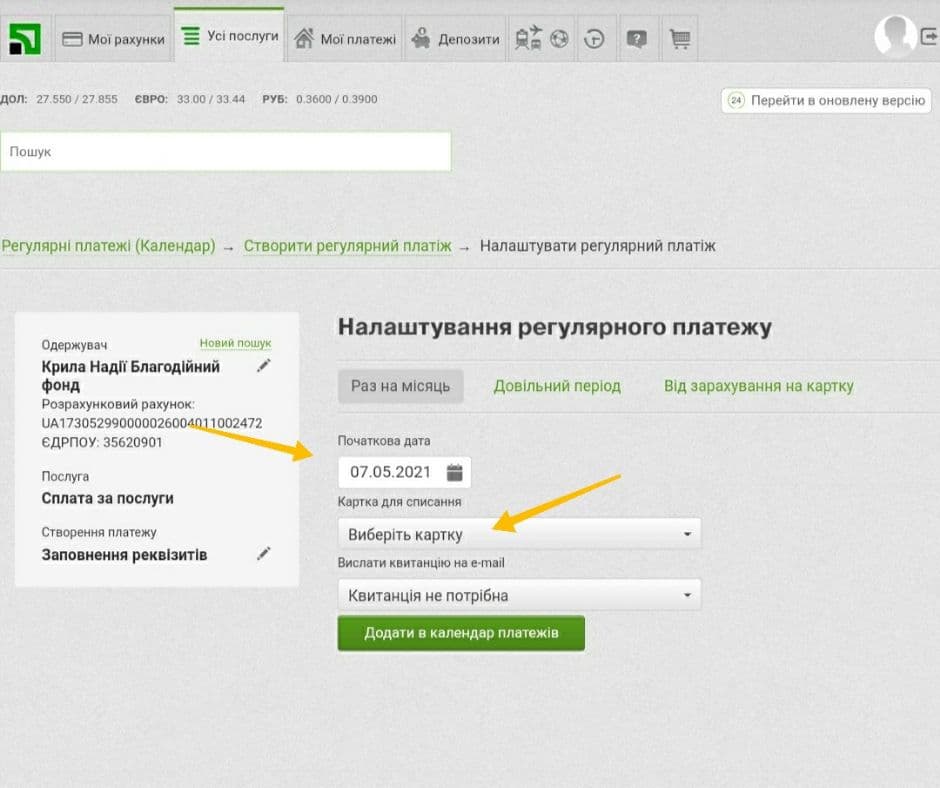Click the Мої платежі house icon

tap(304, 39)
